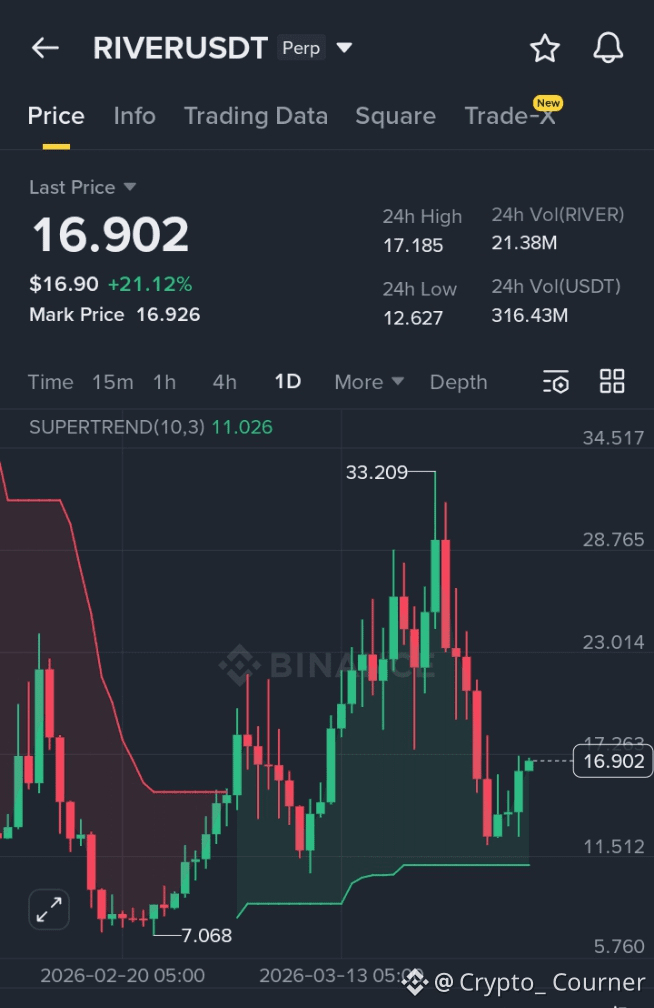The image size is (654, 1008).
Task: Tap the SUPERTREND value 11.026
Action: (242, 428)
